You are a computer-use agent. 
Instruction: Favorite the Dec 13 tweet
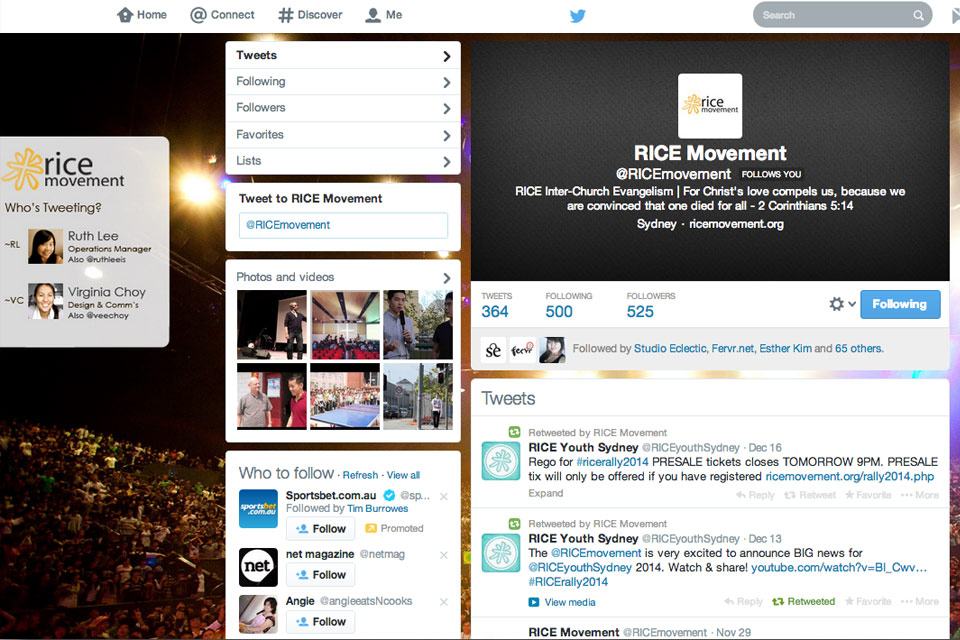click(868, 601)
